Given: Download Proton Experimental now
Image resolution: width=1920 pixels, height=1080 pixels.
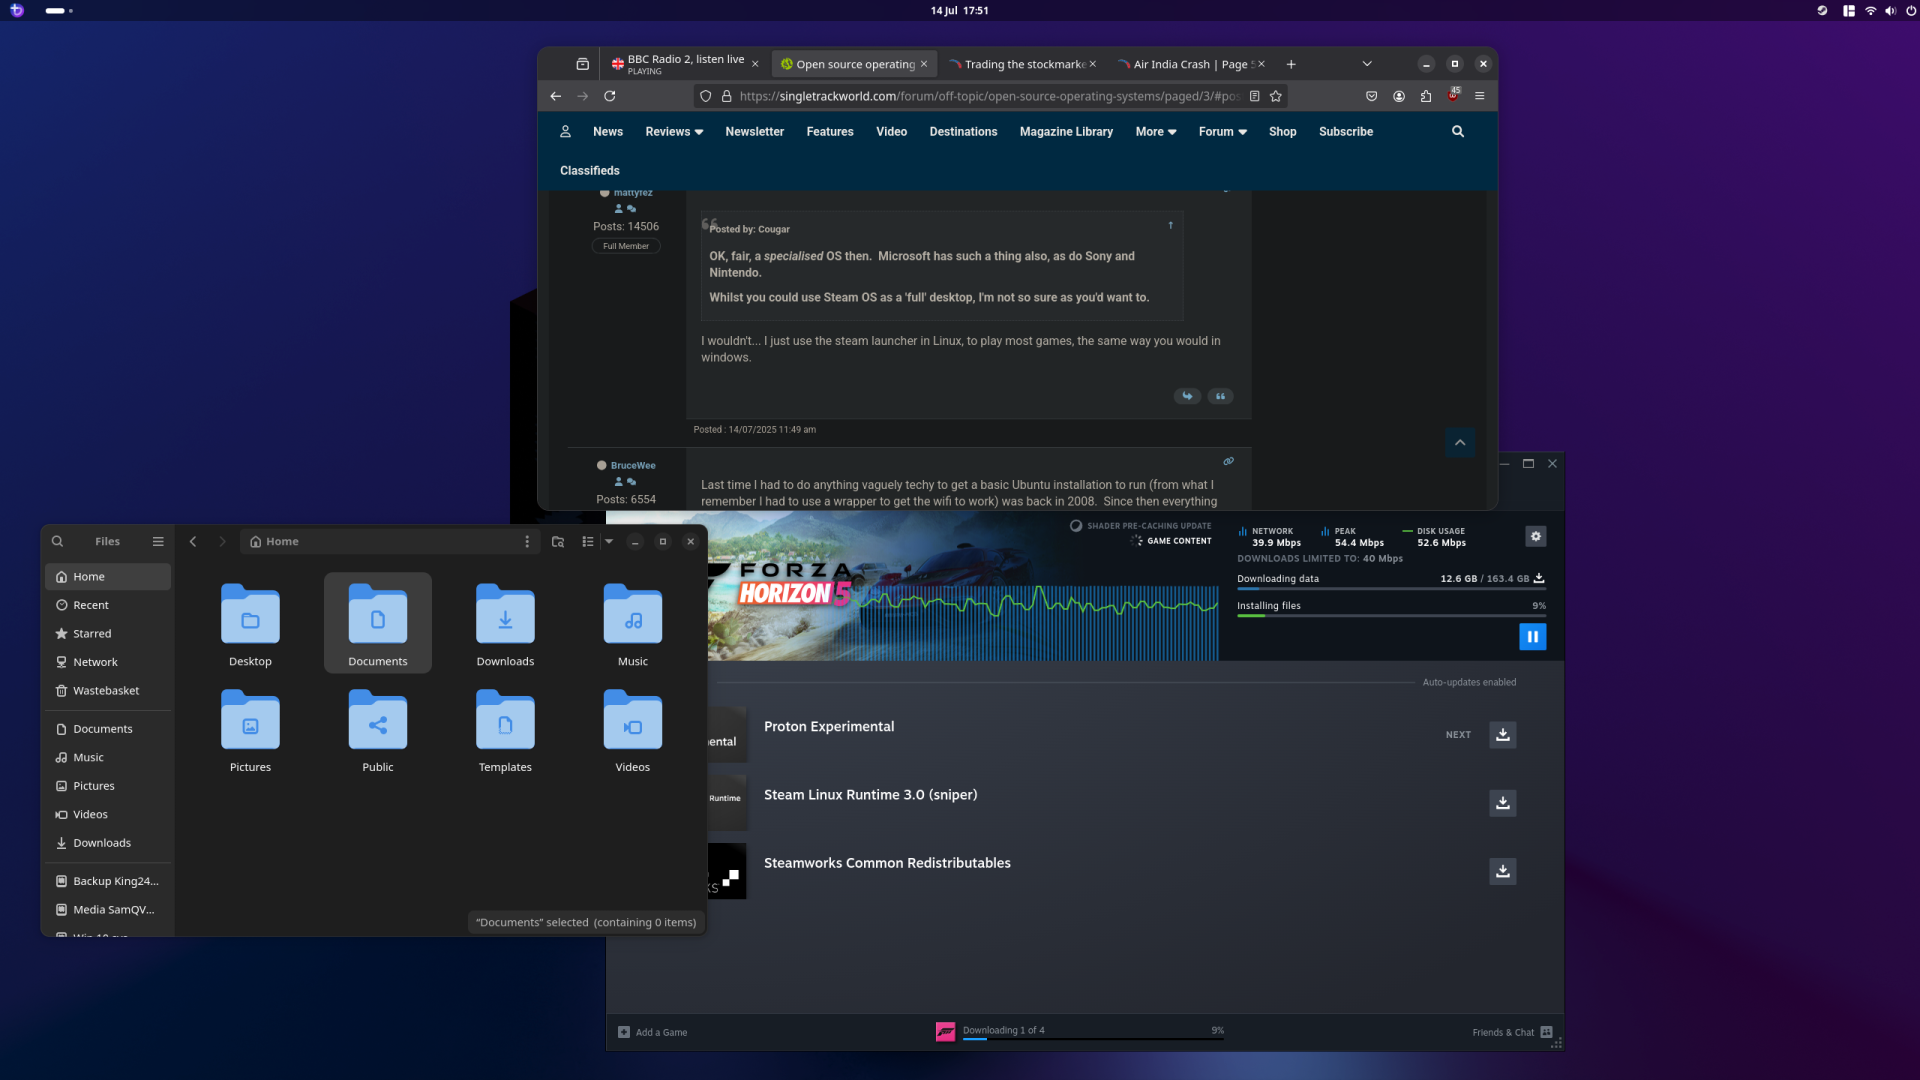Looking at the screenshot, I should 1502,735.
